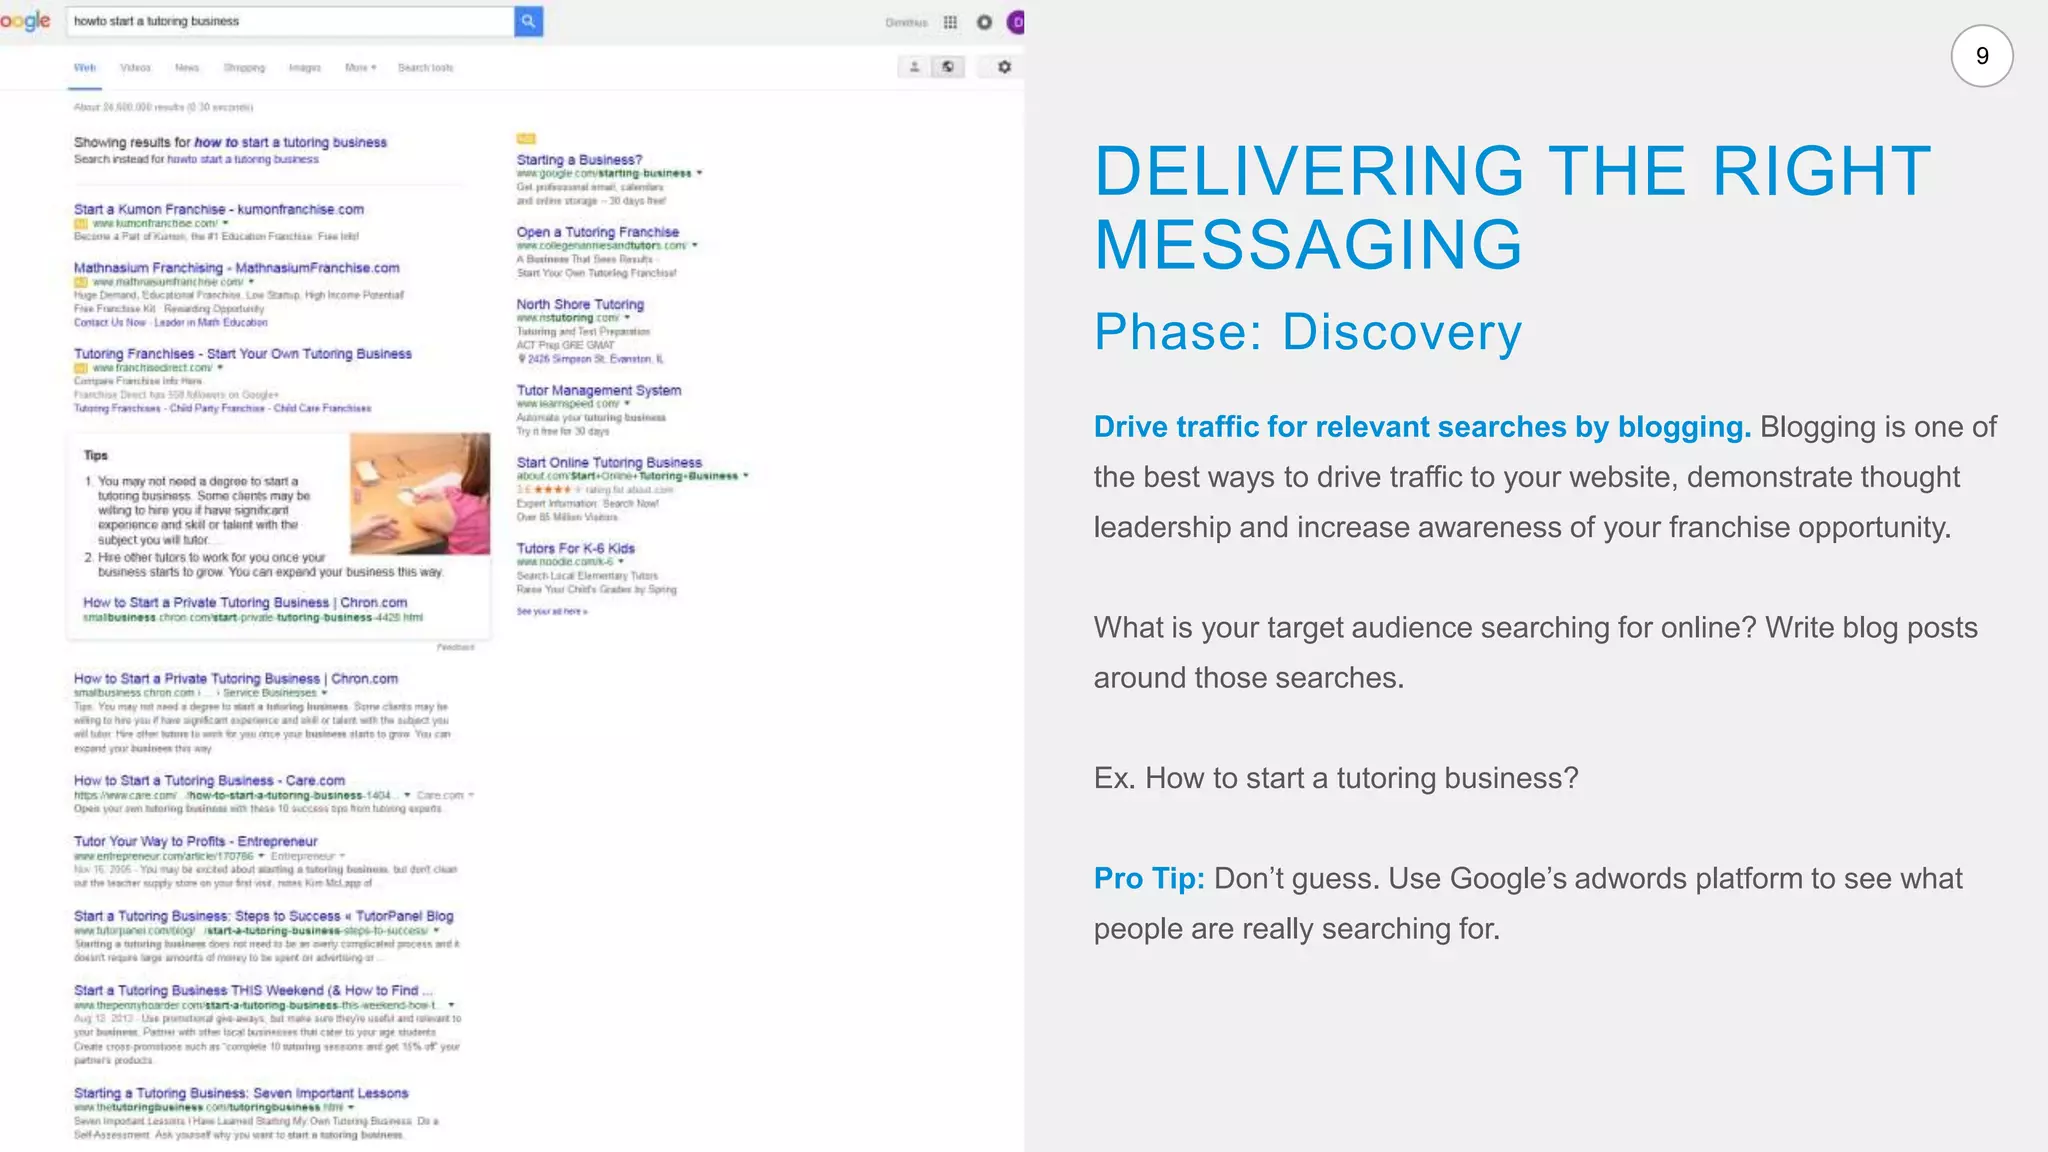Open search settings gear icon
This screenshot has width=2048, height=1152.
pyautogui.click(x=1004, y=67)
